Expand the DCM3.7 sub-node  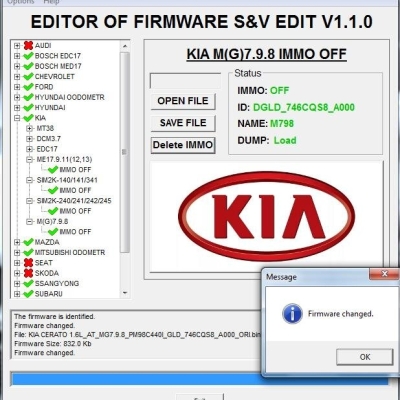tap(30, 139)
